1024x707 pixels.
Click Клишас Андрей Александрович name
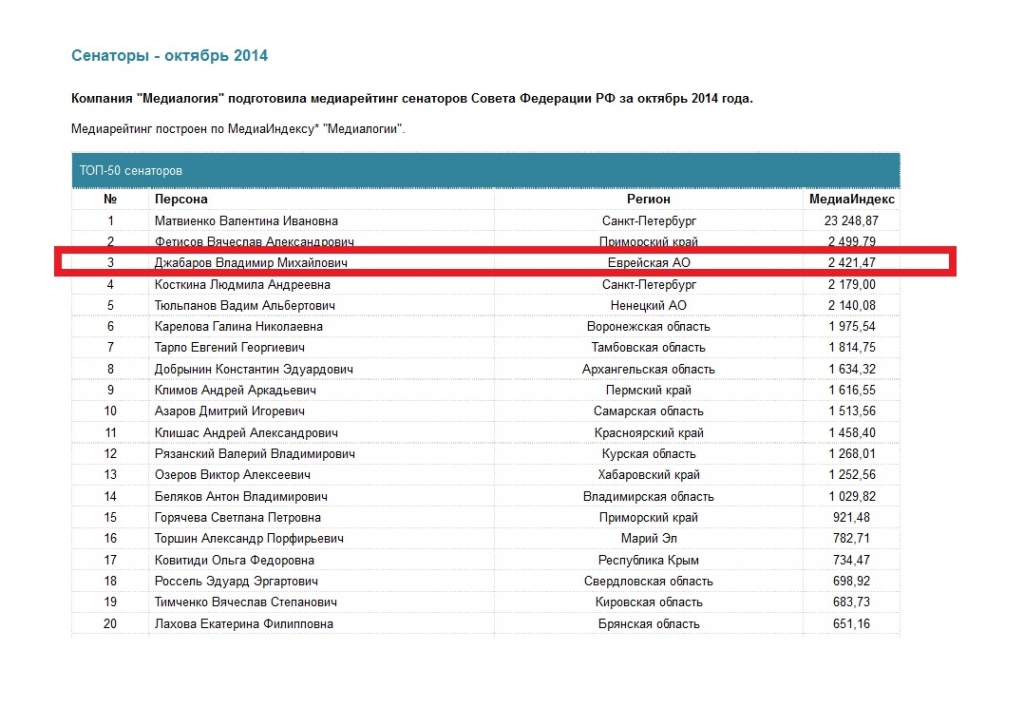coord(246,433)
